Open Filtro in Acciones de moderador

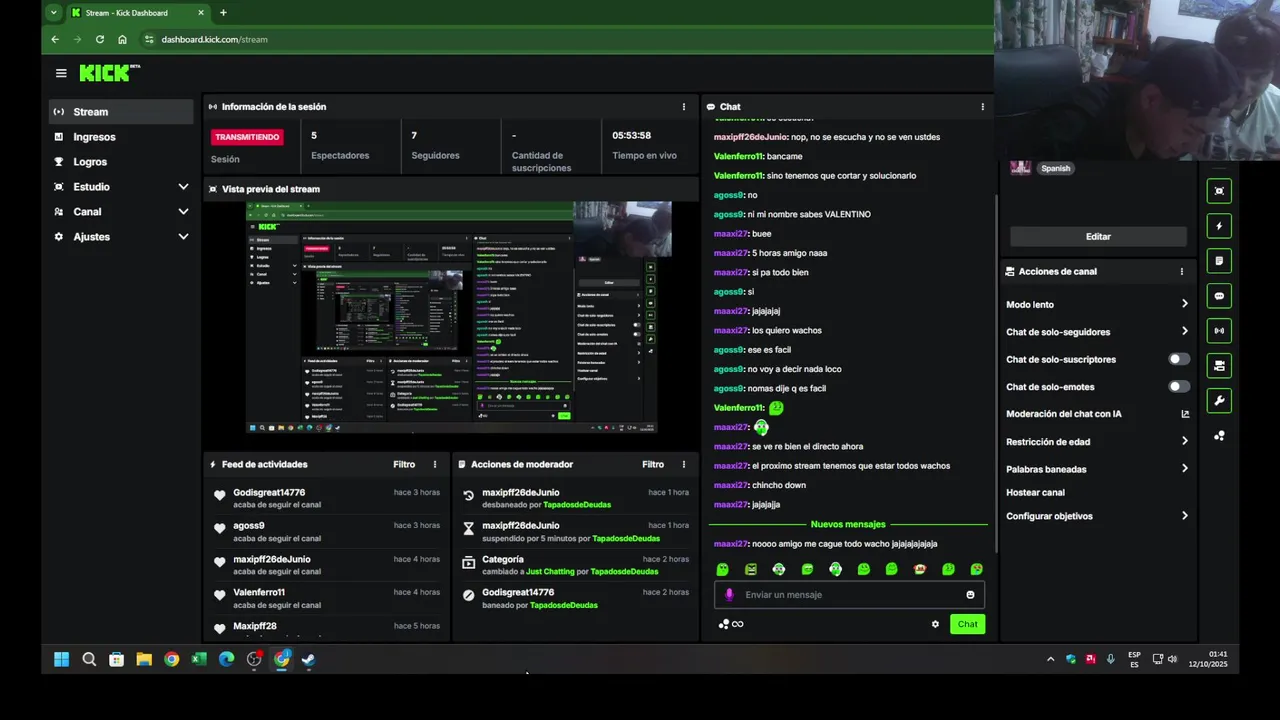653,465
